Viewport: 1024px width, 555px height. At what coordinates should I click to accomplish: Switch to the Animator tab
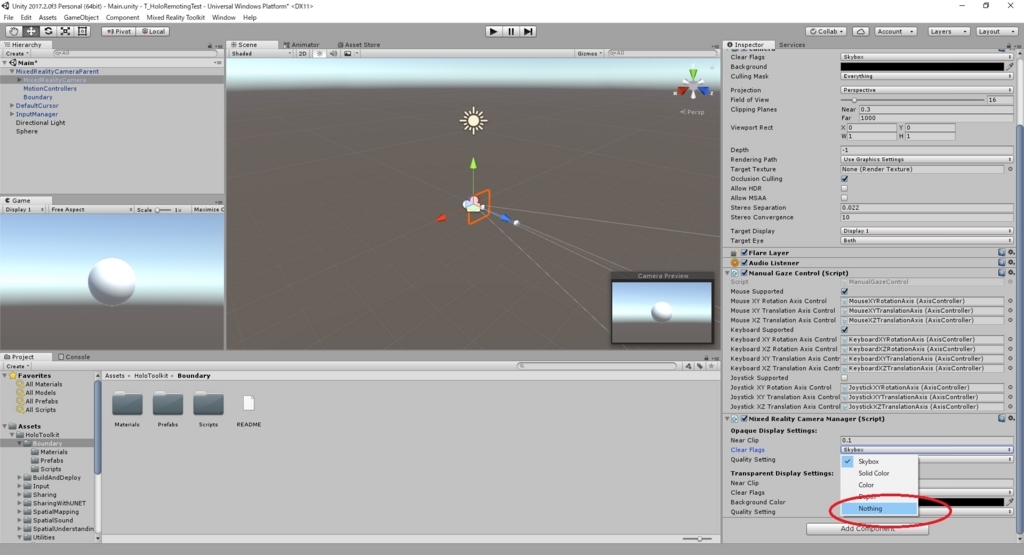(x=301, y=44)
